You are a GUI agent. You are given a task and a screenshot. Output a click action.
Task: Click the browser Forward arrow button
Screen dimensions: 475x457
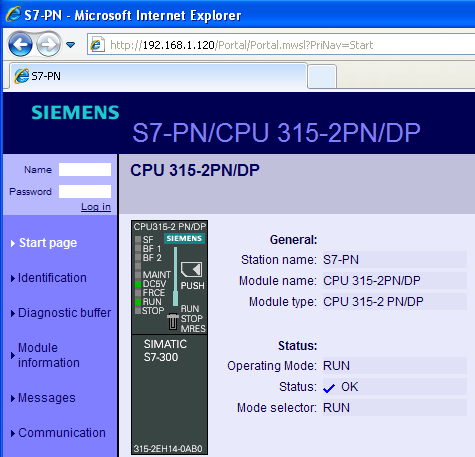(x=48, y=44)
